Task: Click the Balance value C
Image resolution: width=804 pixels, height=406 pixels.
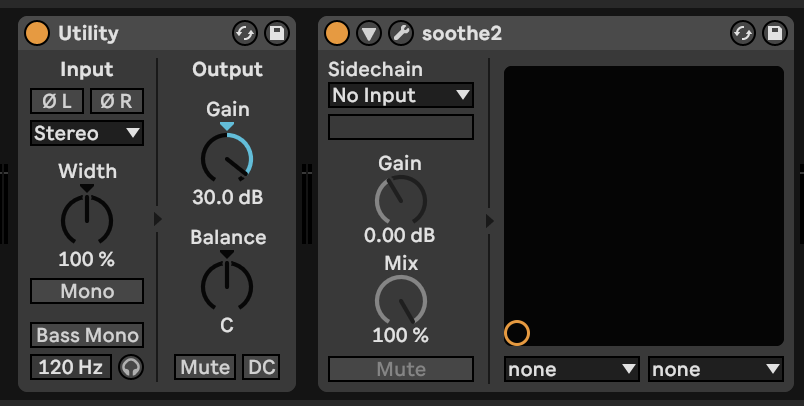Action: coord(227,325)
